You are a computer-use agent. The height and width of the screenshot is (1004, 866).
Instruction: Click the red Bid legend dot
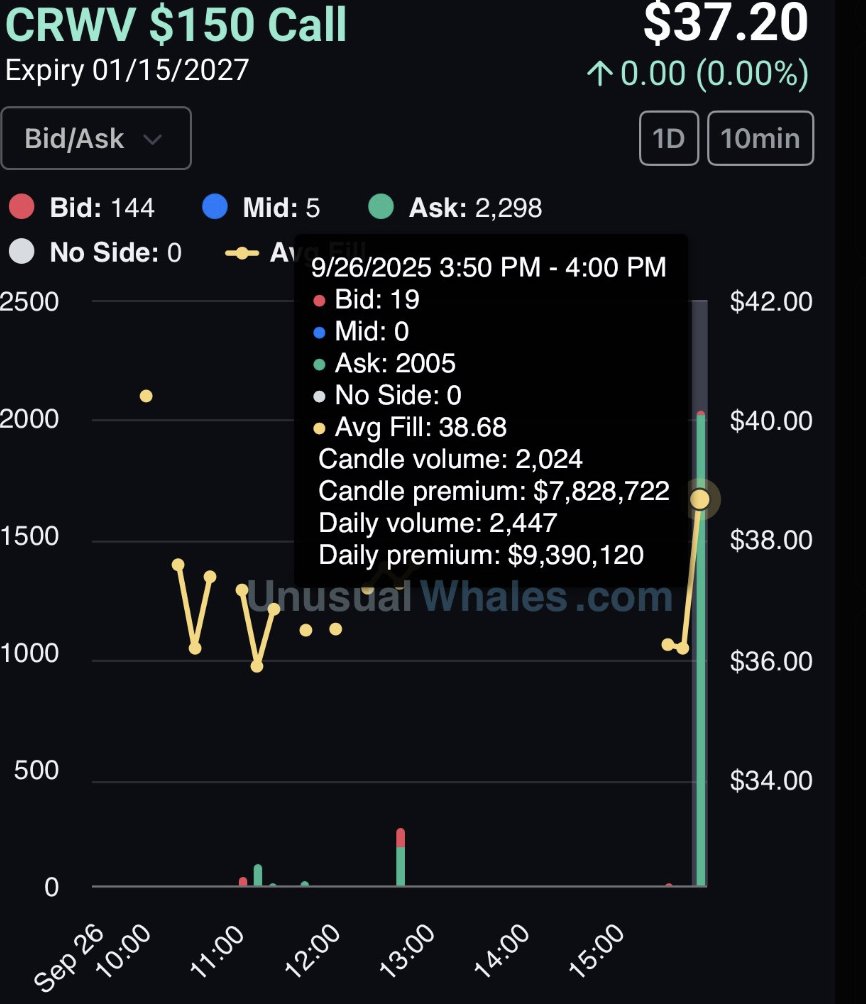[x=22, y=208]
